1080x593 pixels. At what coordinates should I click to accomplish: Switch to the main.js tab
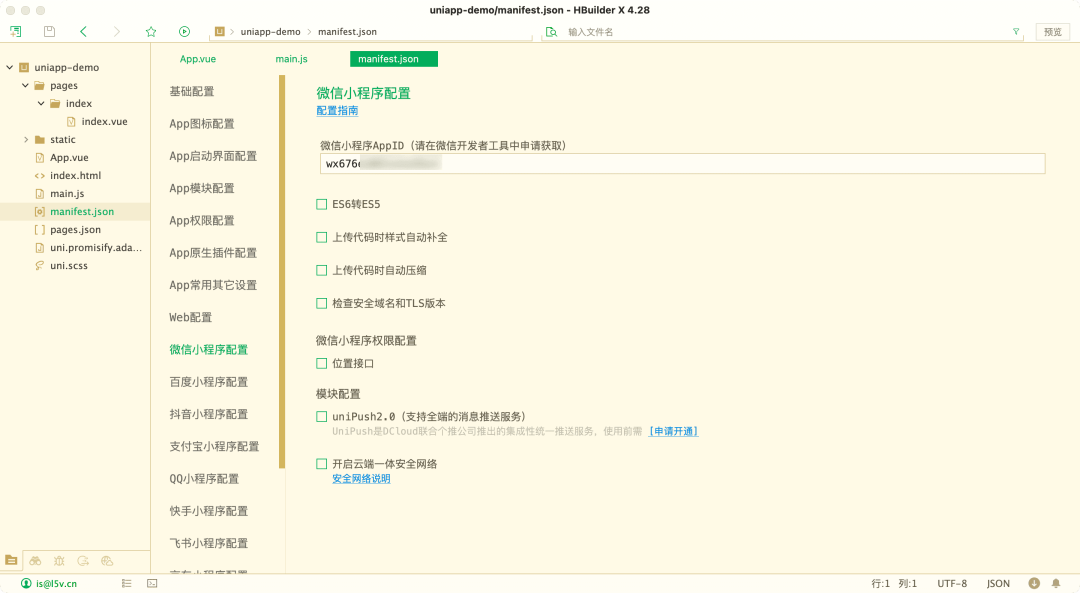(x=291, y=59)
